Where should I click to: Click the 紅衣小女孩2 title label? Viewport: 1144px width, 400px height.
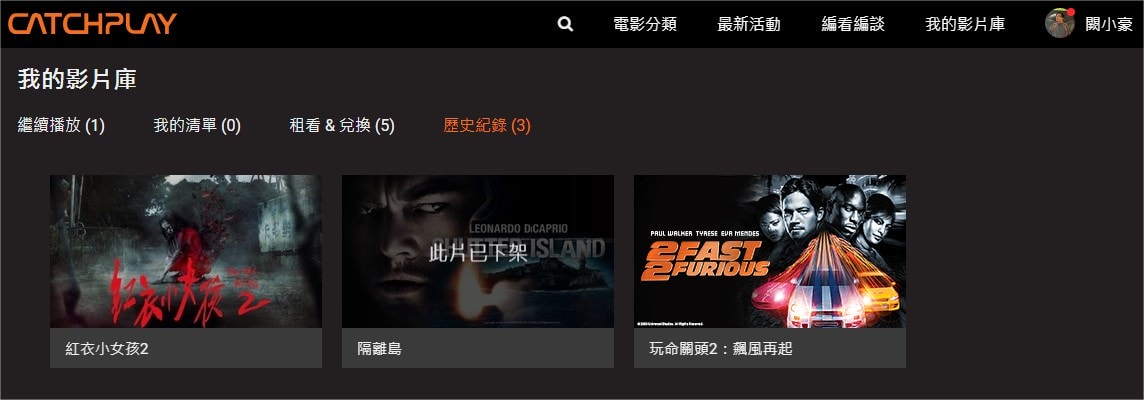(107, 349)
